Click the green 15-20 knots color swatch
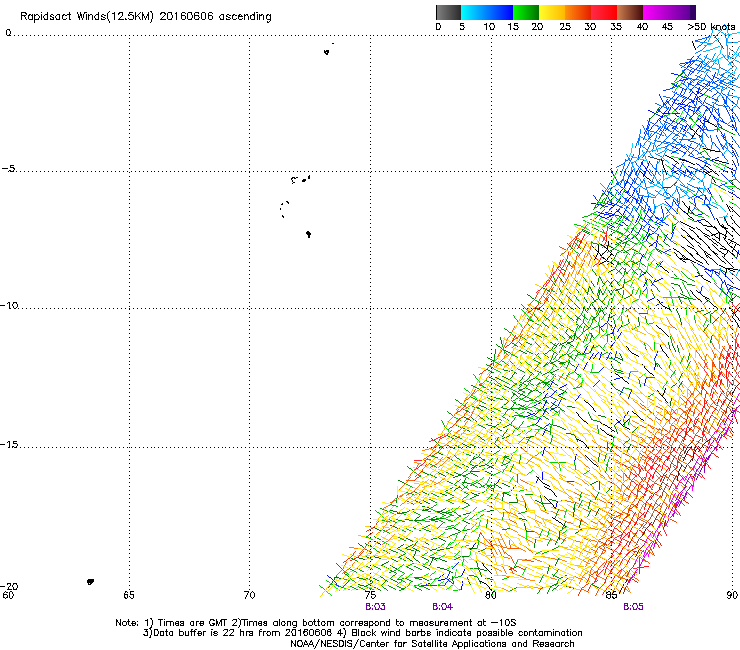The image size is (740, 650). click(x=526, y=12)
